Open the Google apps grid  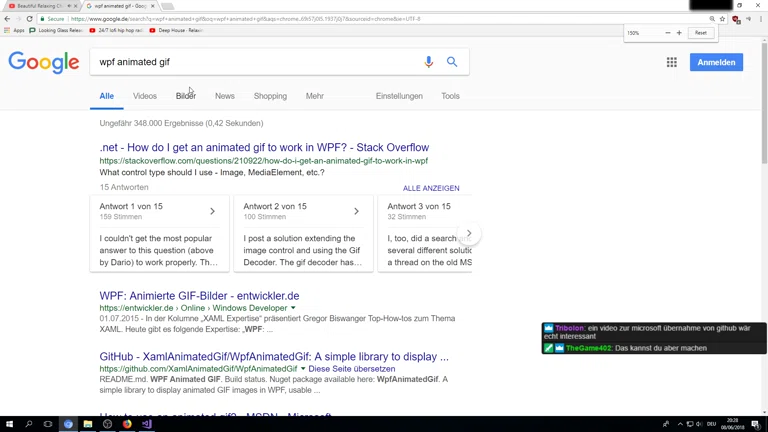click(671, 62)
